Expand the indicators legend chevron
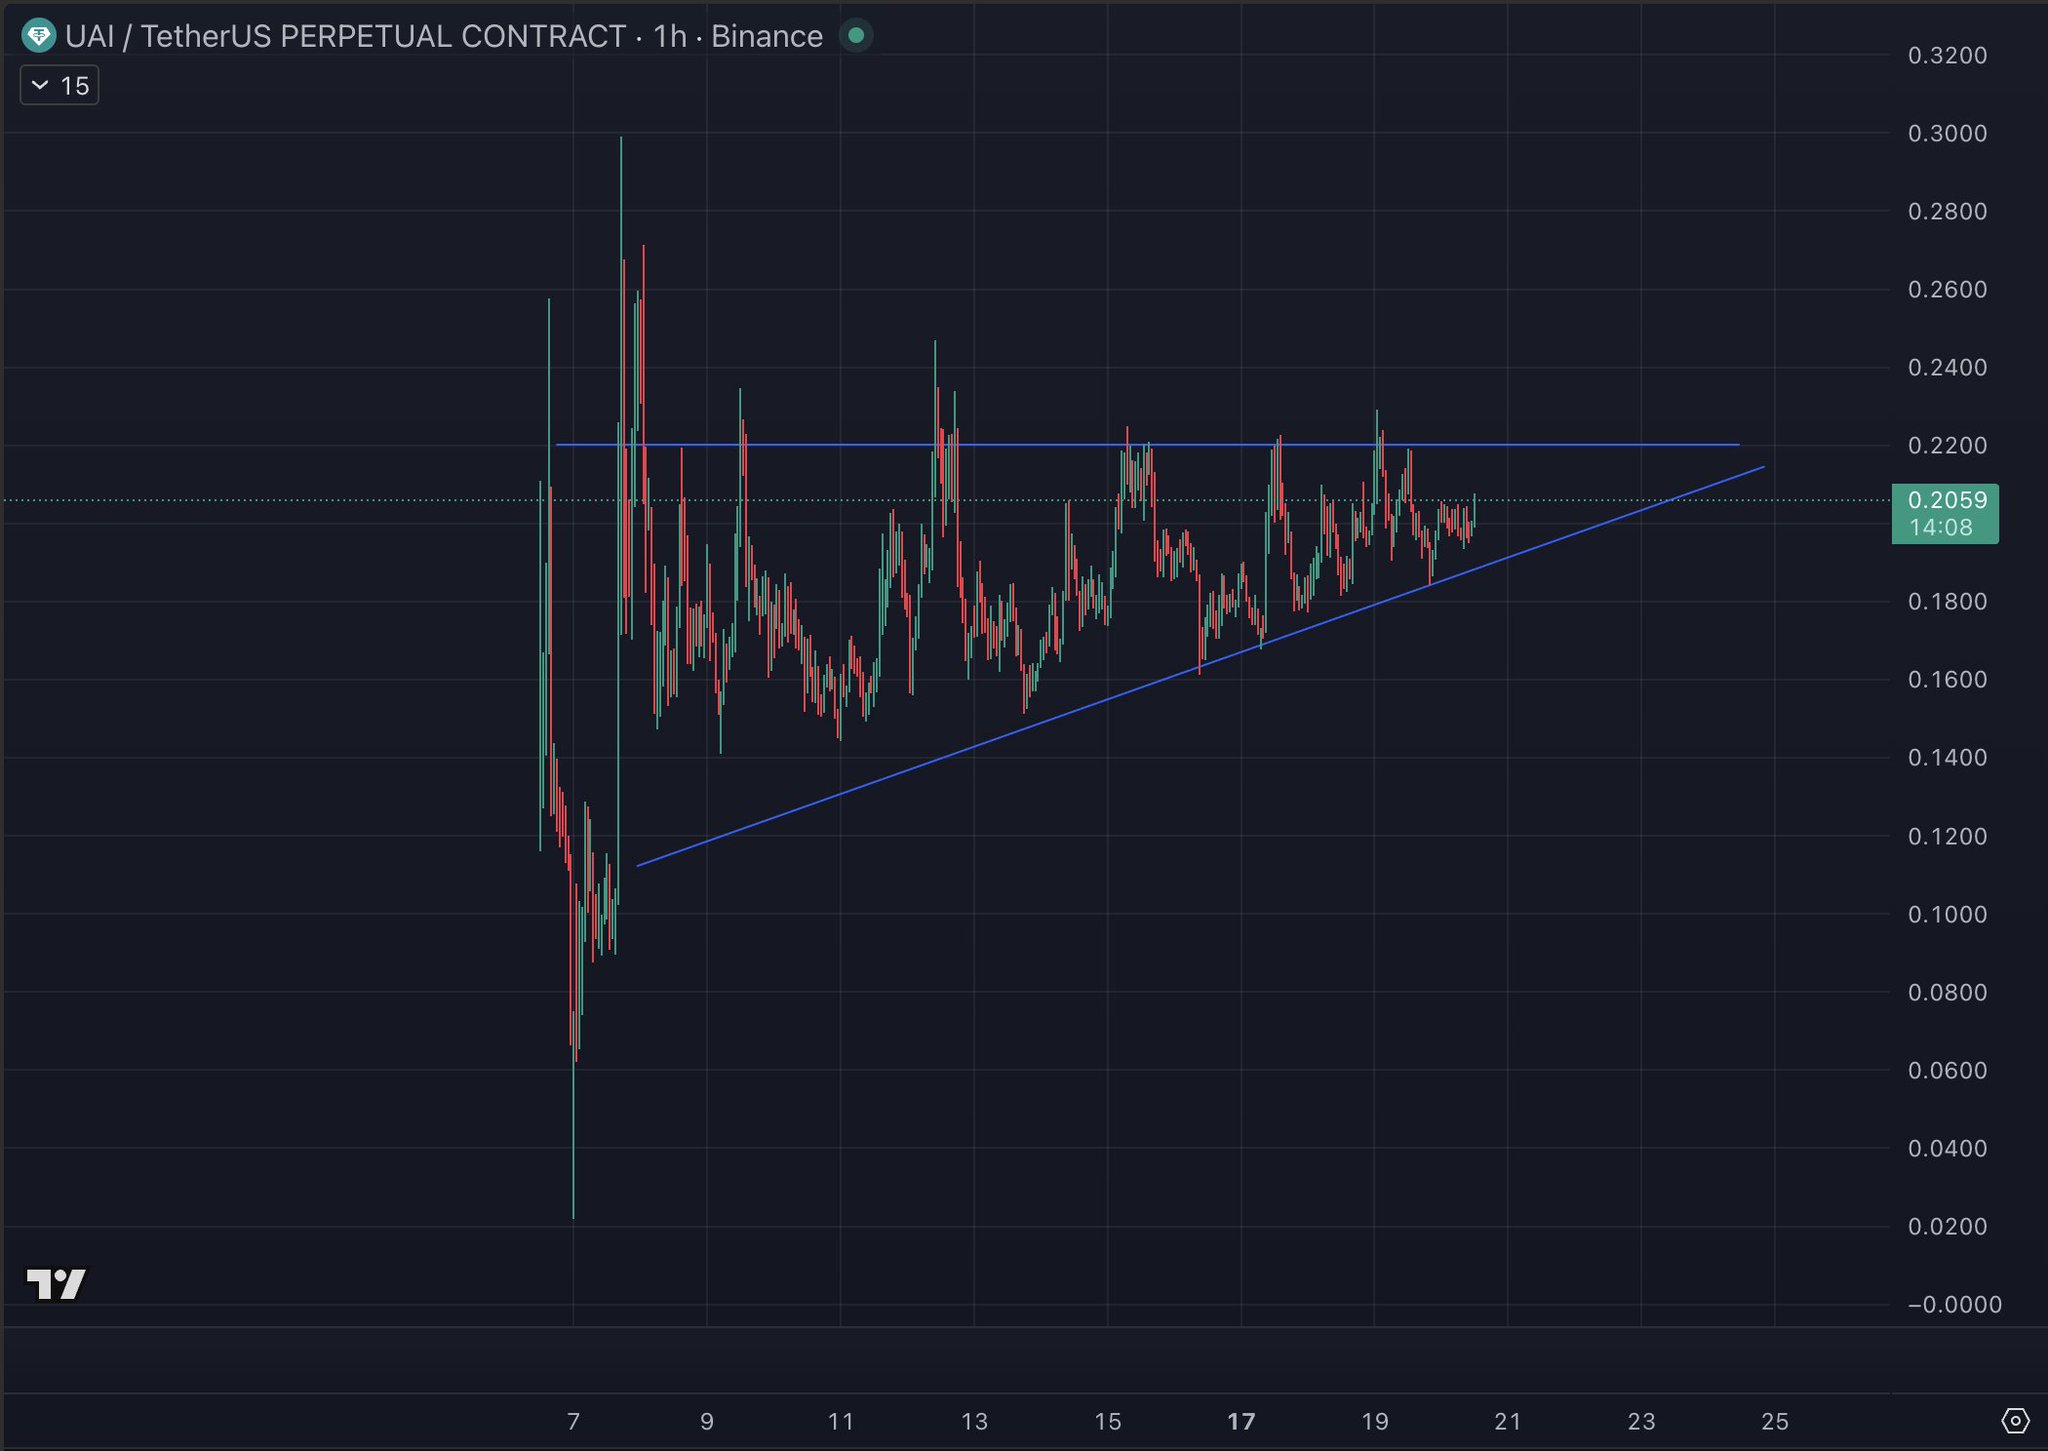2048x1451 pixels. [40, 86]
